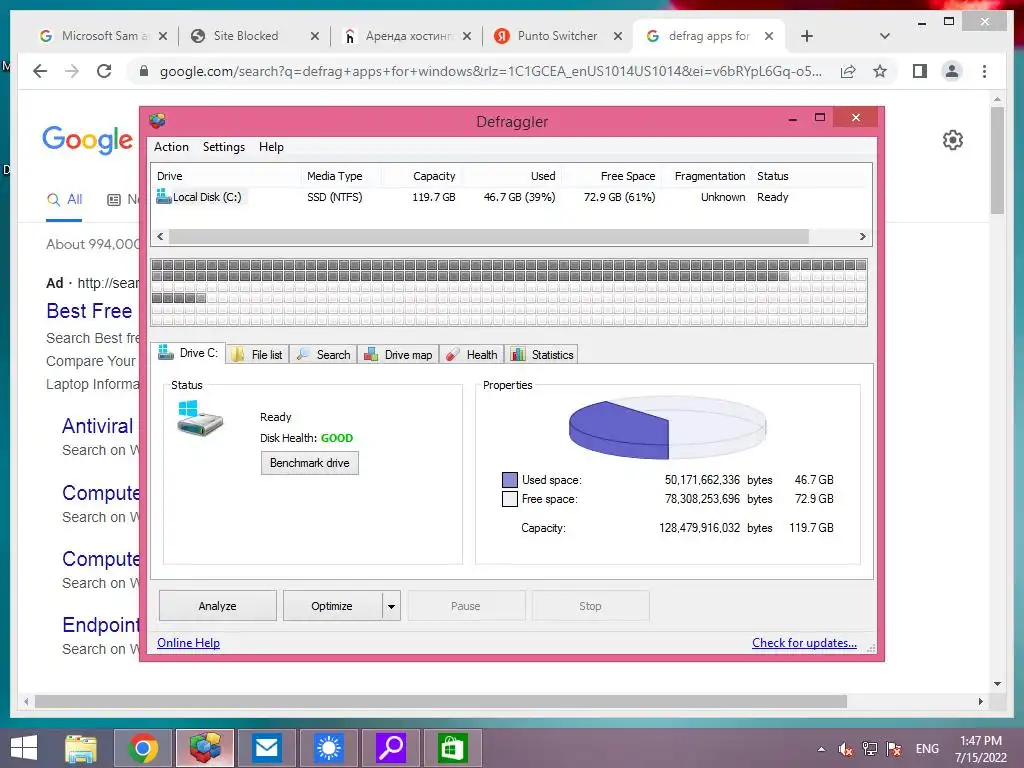This screenshot has width=1024, height=768.
Task: Select the Drive C: tab
Action: (188, 353)
